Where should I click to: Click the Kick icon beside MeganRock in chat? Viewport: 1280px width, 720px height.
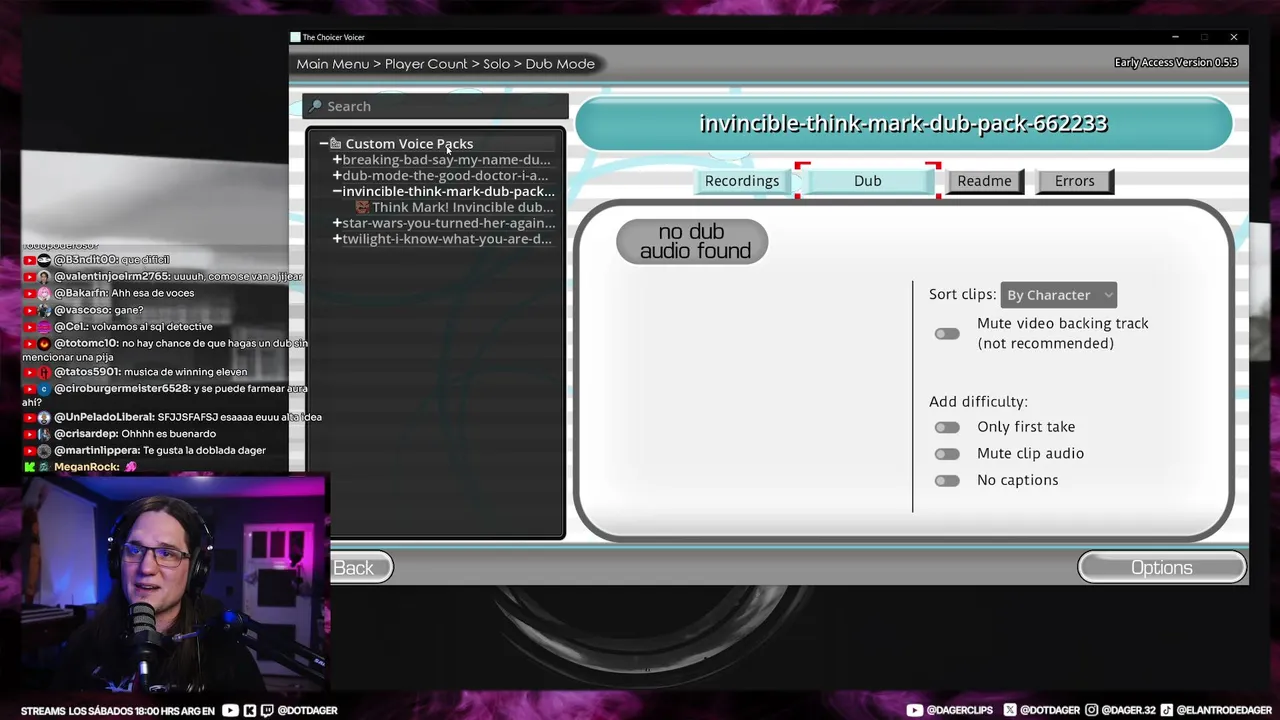(x=30, y=467)
